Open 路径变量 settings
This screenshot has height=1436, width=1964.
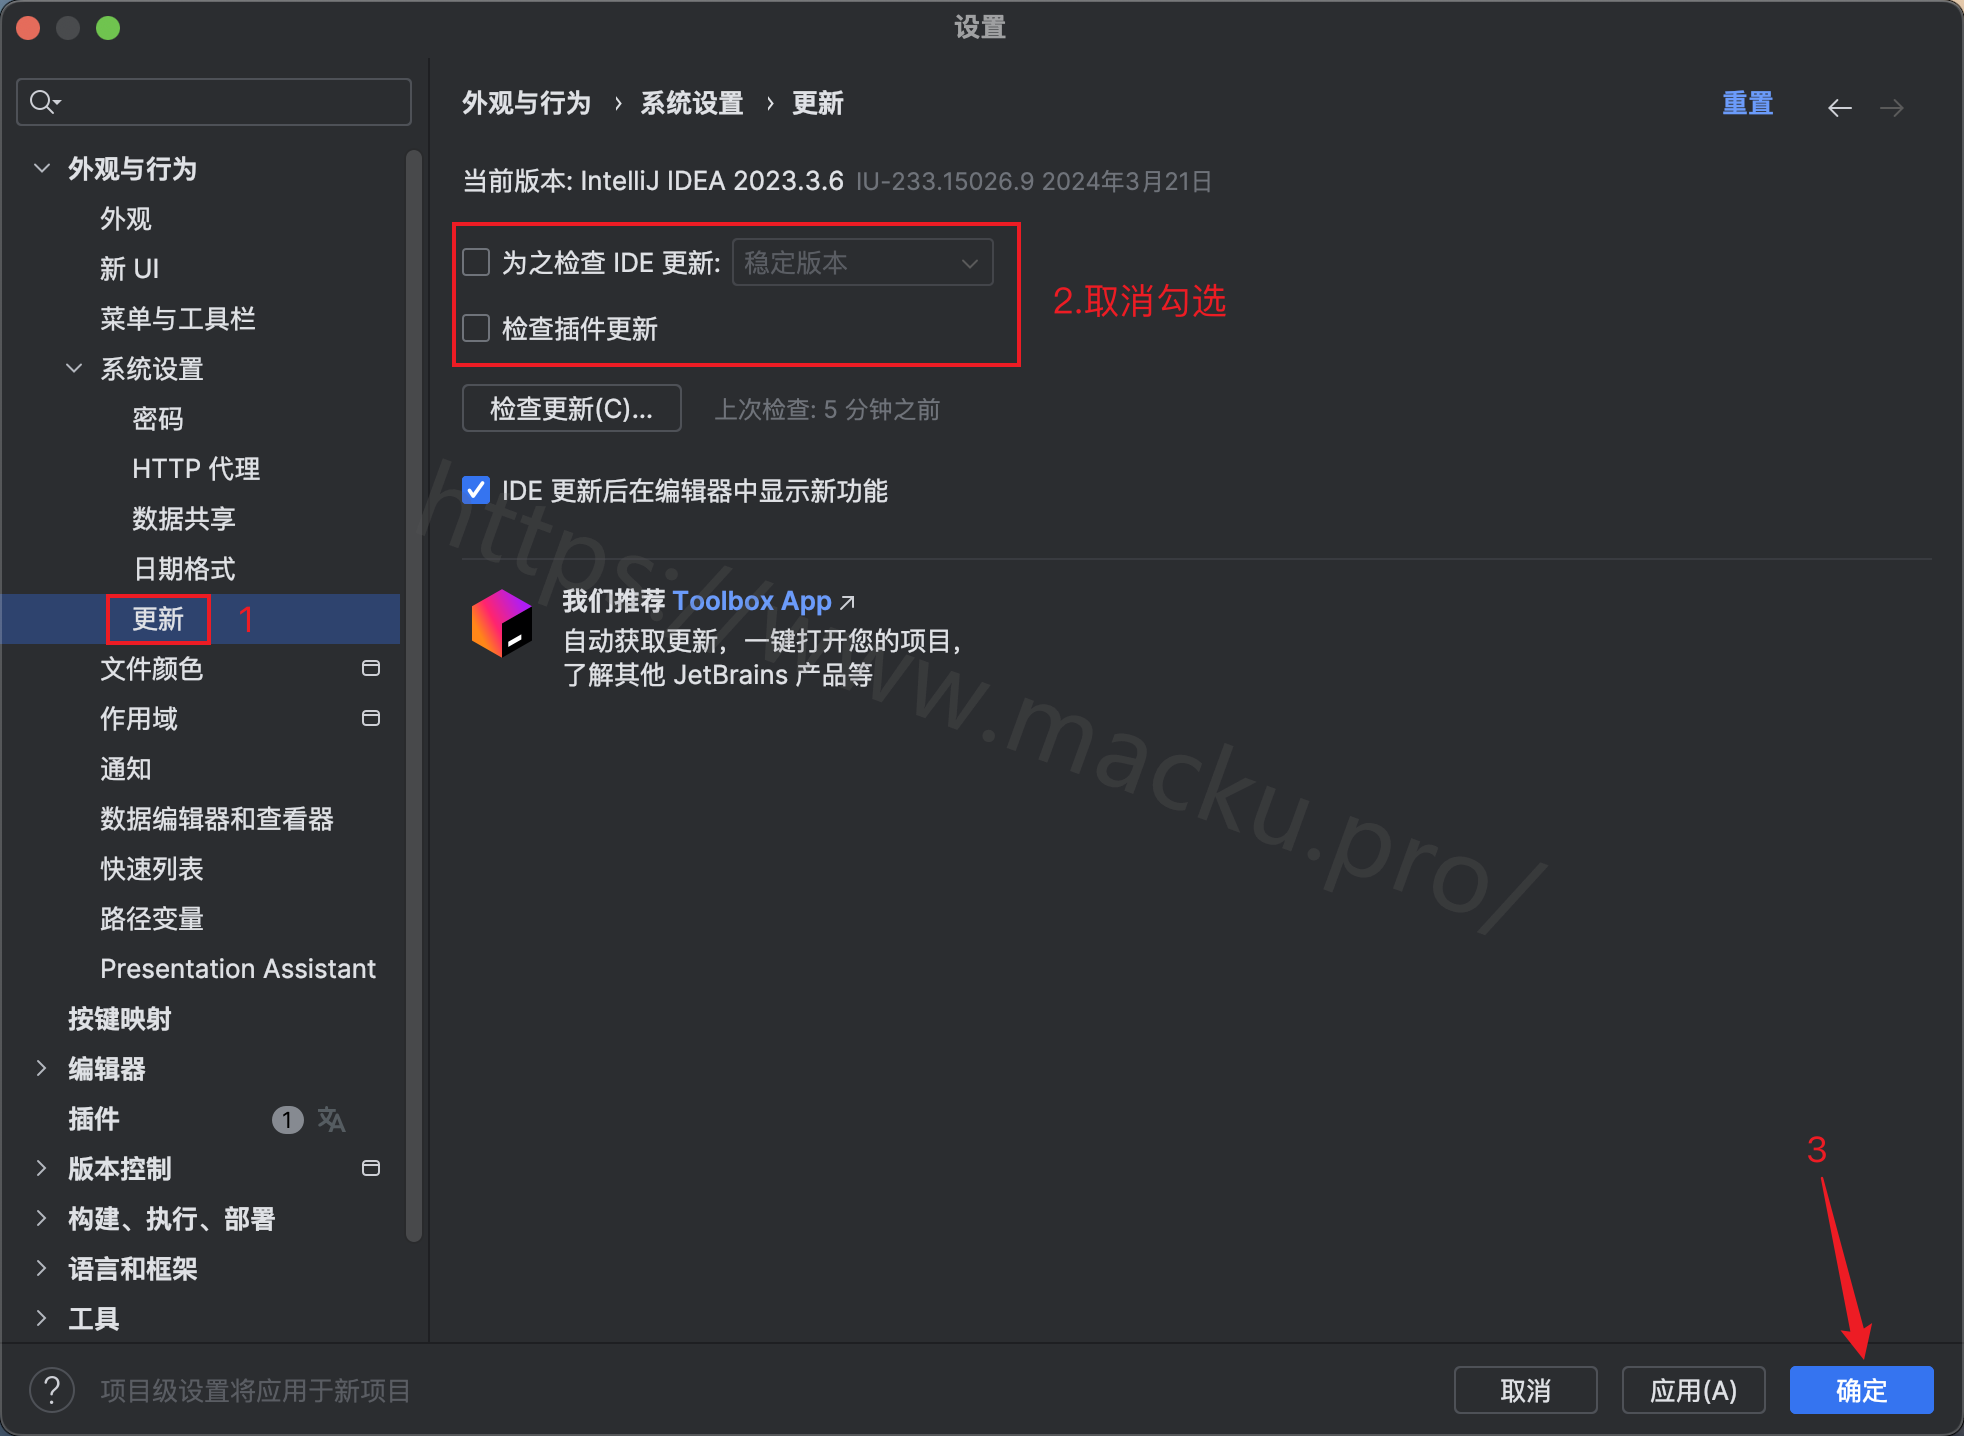click(152, 919)
